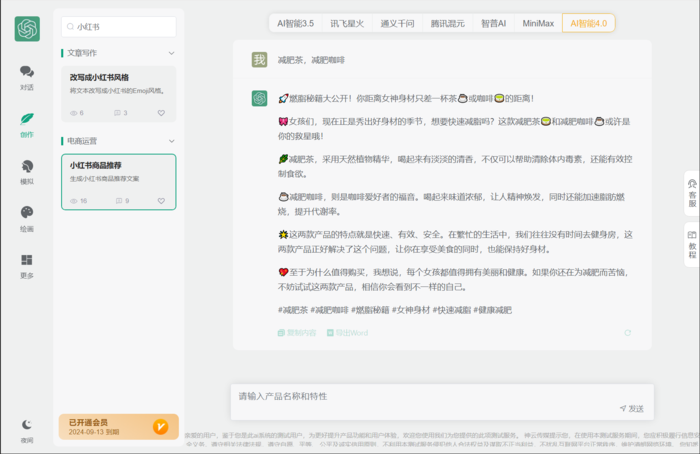Favorite the 小红书商品推荐 card with heart
Viewport: 700px width, 454px height.
[161, 201]
